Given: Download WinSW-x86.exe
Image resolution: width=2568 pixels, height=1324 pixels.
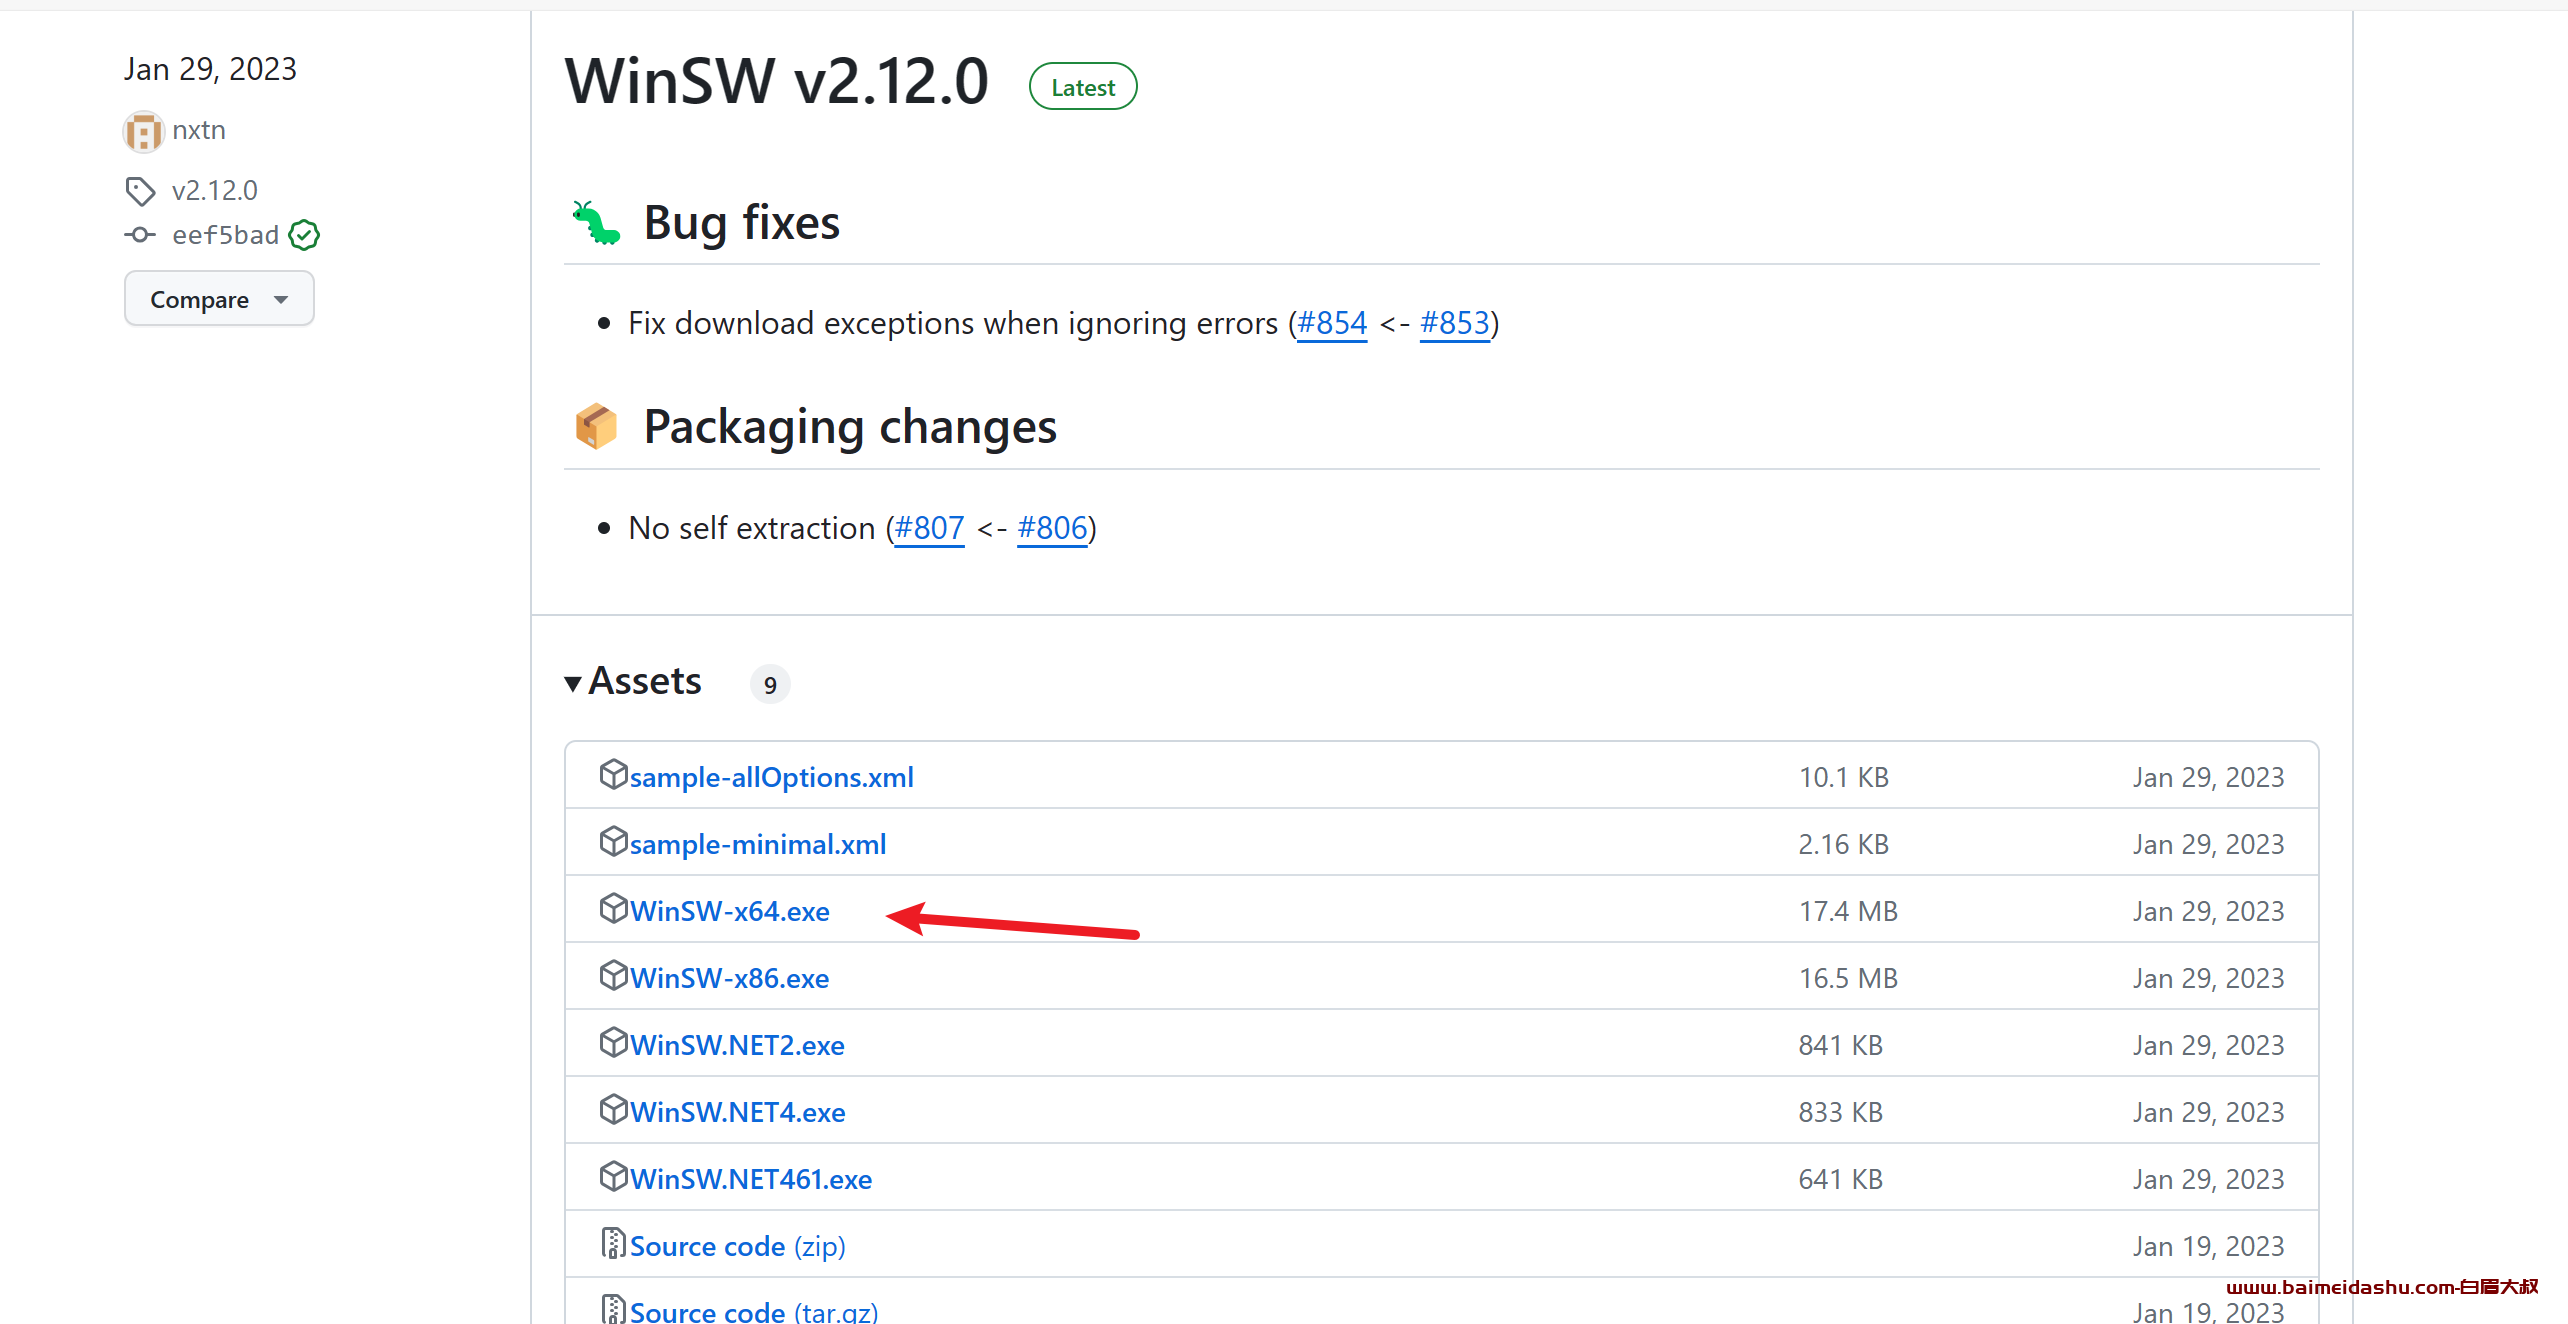Looking at the screenshot, I should coord(729,978).
